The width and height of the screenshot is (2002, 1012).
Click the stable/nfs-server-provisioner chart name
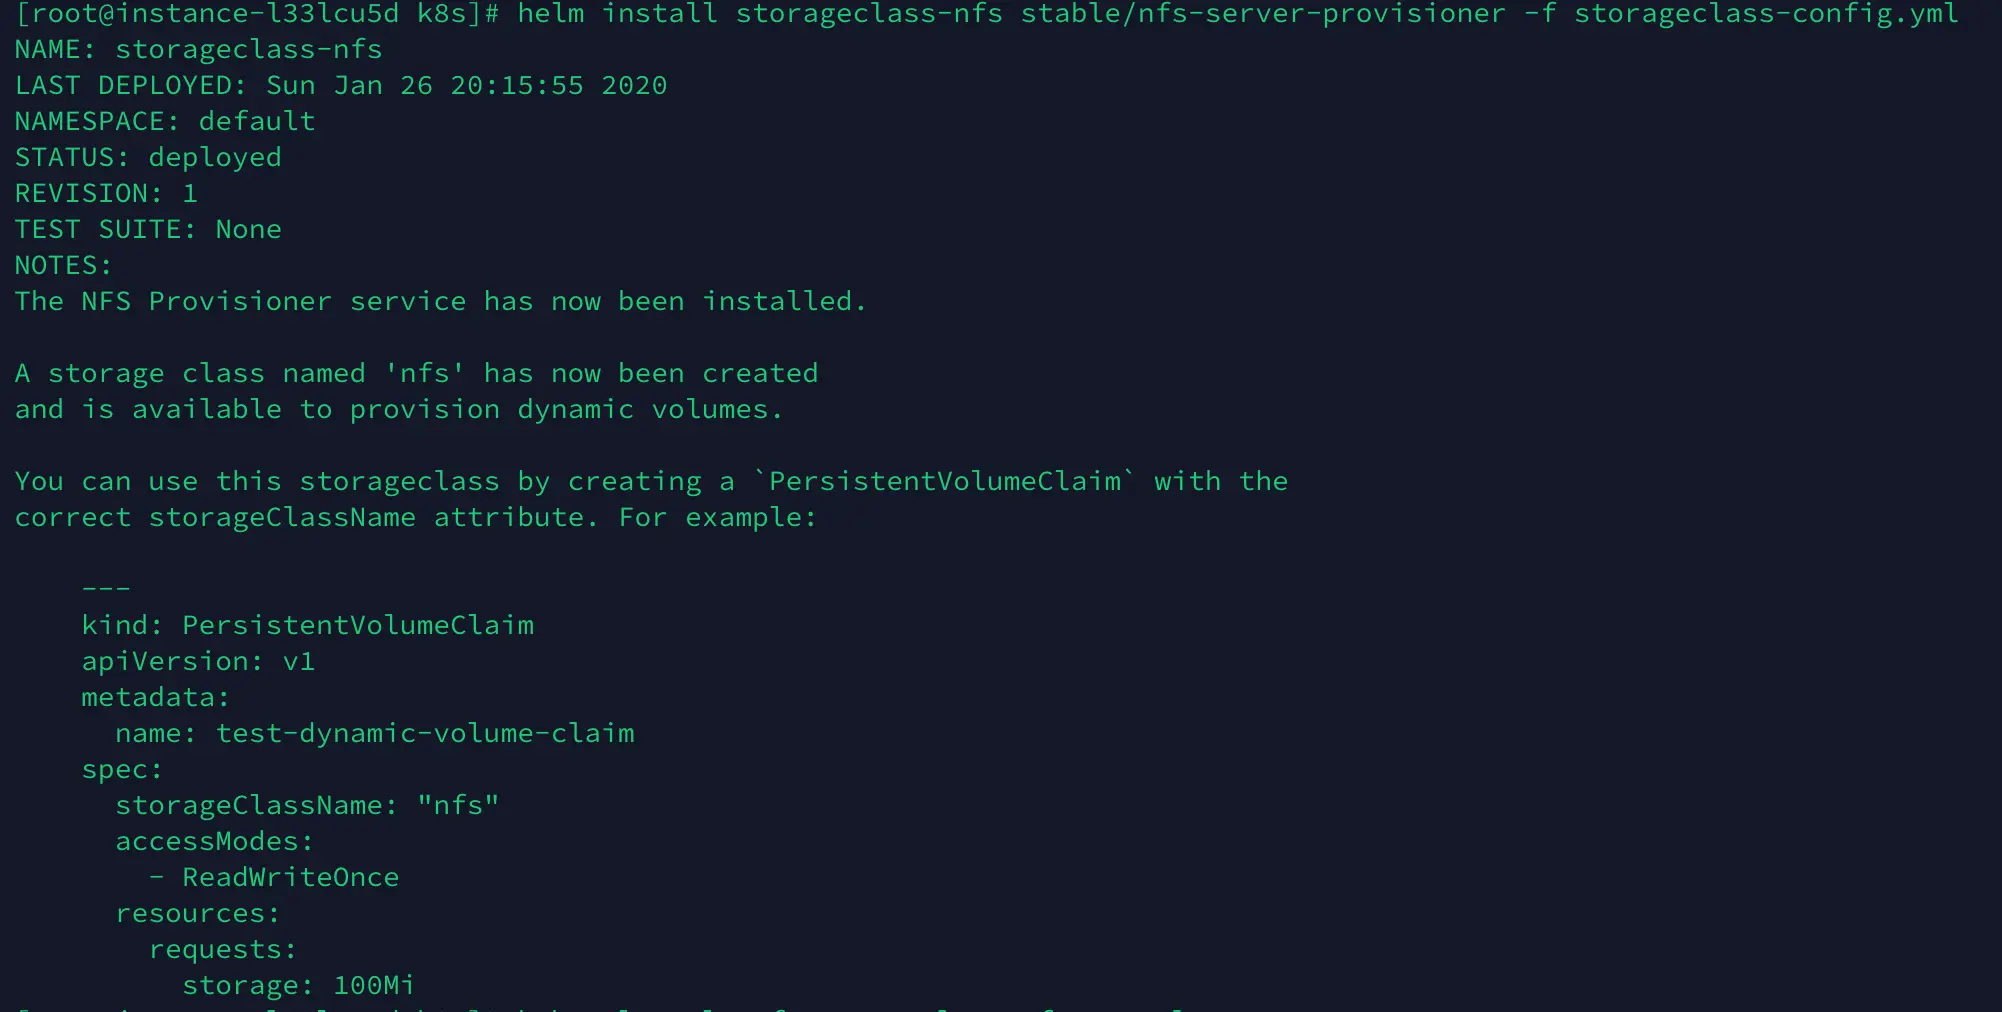coord(1263,14)
